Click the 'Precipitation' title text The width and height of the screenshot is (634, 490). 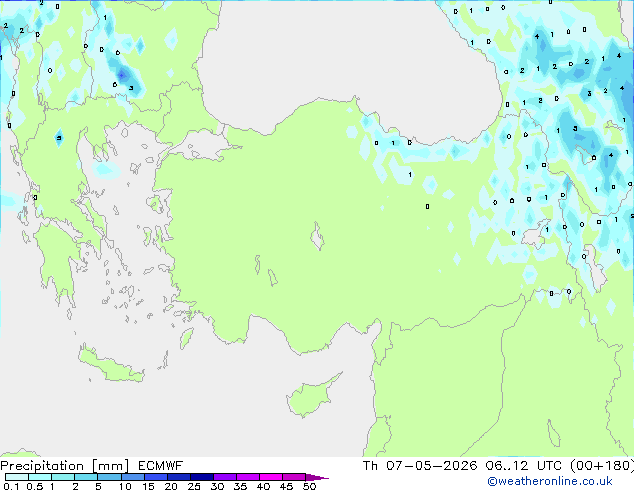[x=42, y=466]
